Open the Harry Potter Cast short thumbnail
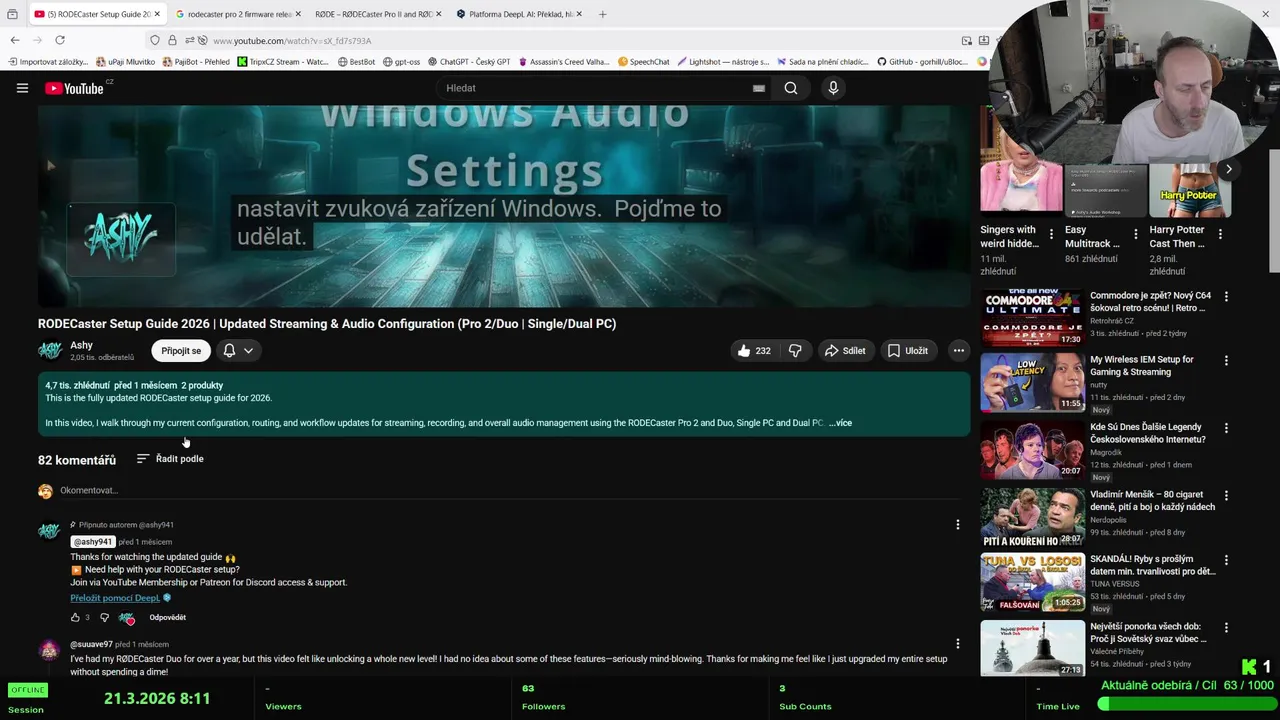 tap(1190, 188)
